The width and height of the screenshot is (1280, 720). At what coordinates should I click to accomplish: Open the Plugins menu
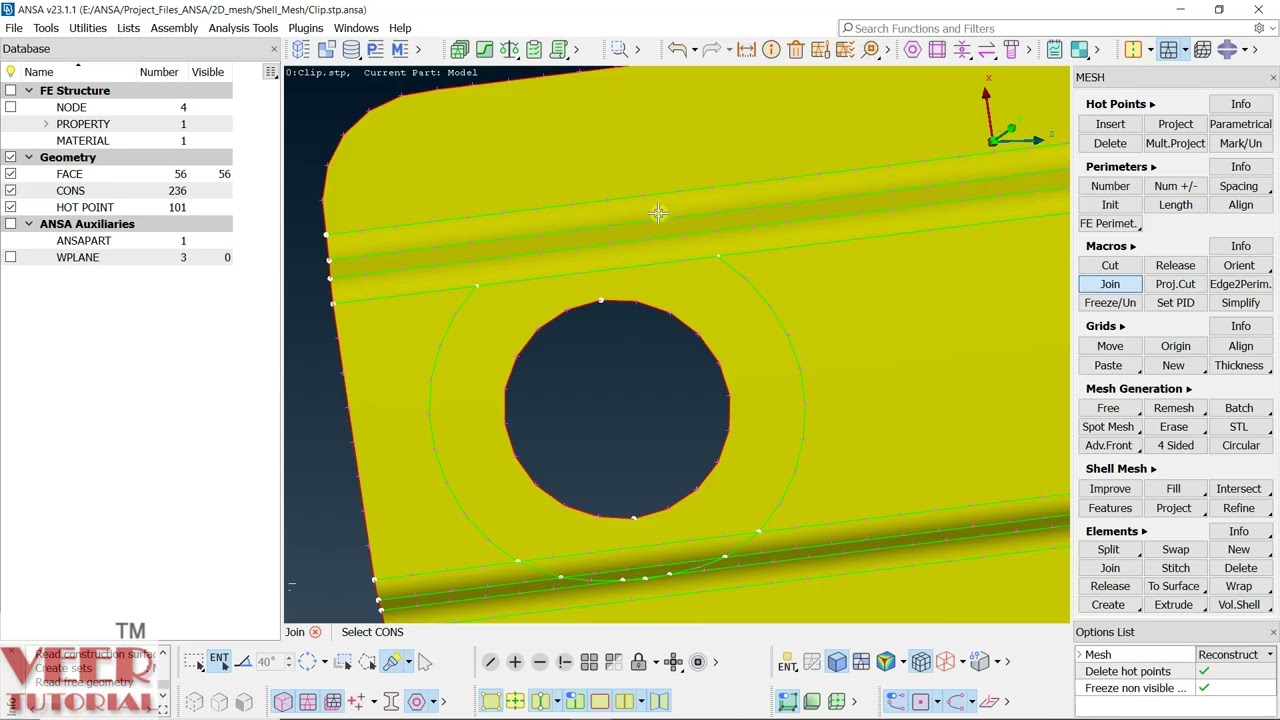[306, 28]
